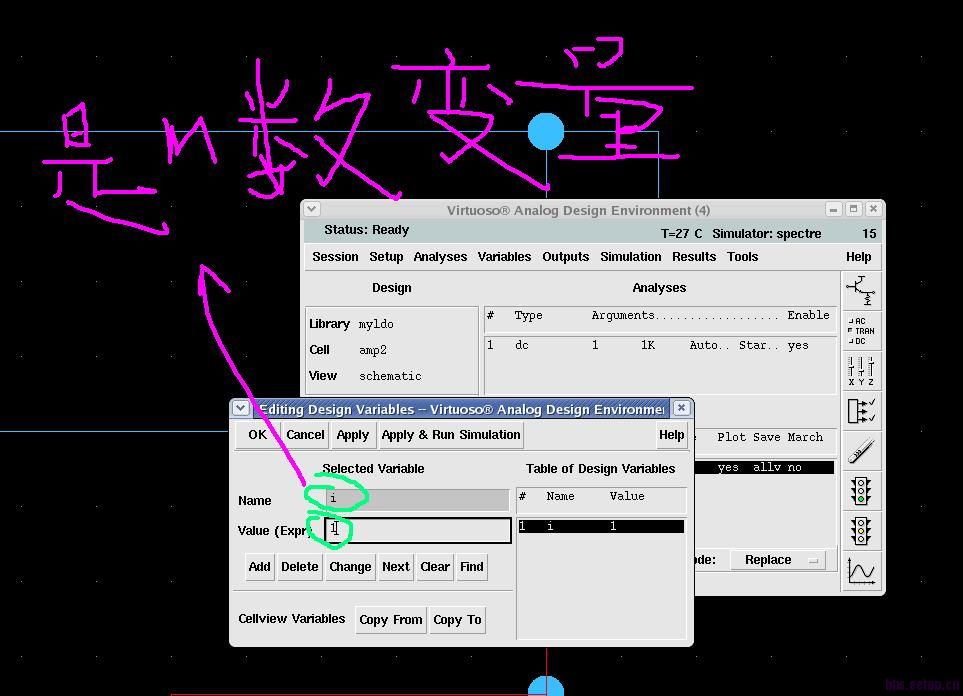Image resolution: width=963 pixels, height=696 pixels.
Task: Open Choose Analyses AC/TRAN/DC icon
Action: (x=860, y=330)
